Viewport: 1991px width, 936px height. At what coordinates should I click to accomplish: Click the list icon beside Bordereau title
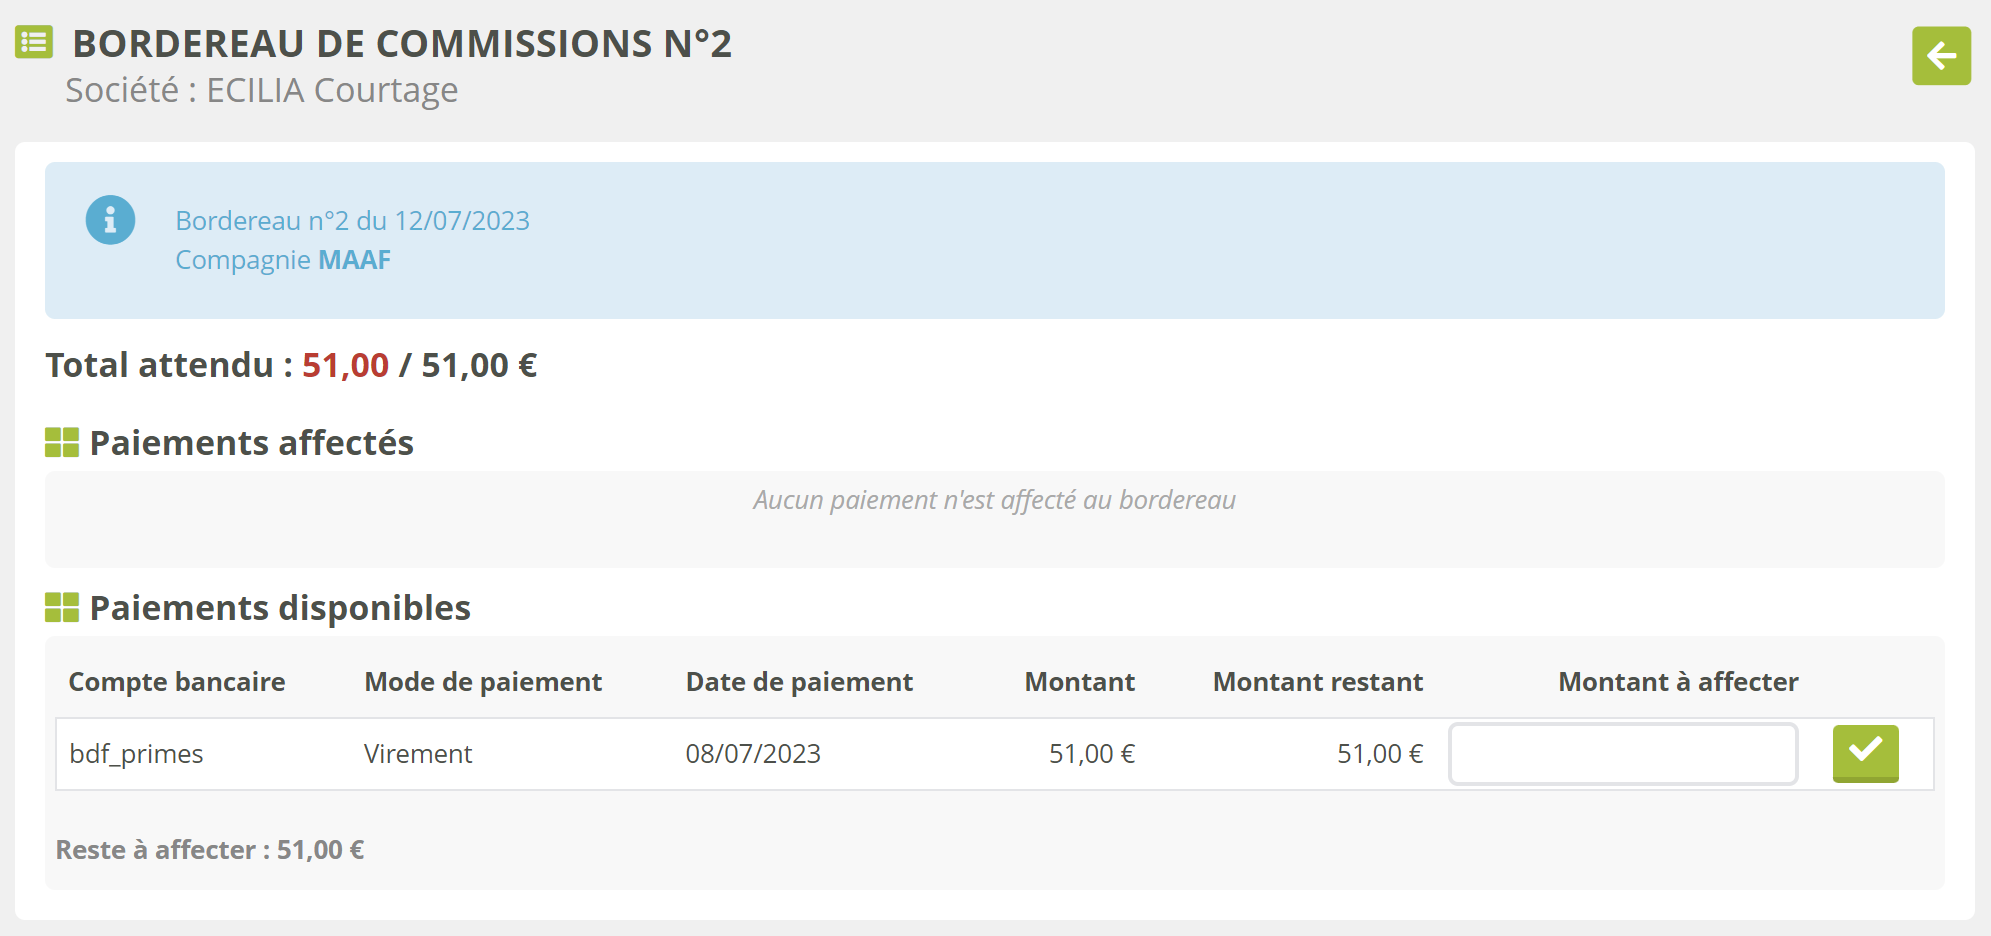pyautogui.click(x=34, y=42)
